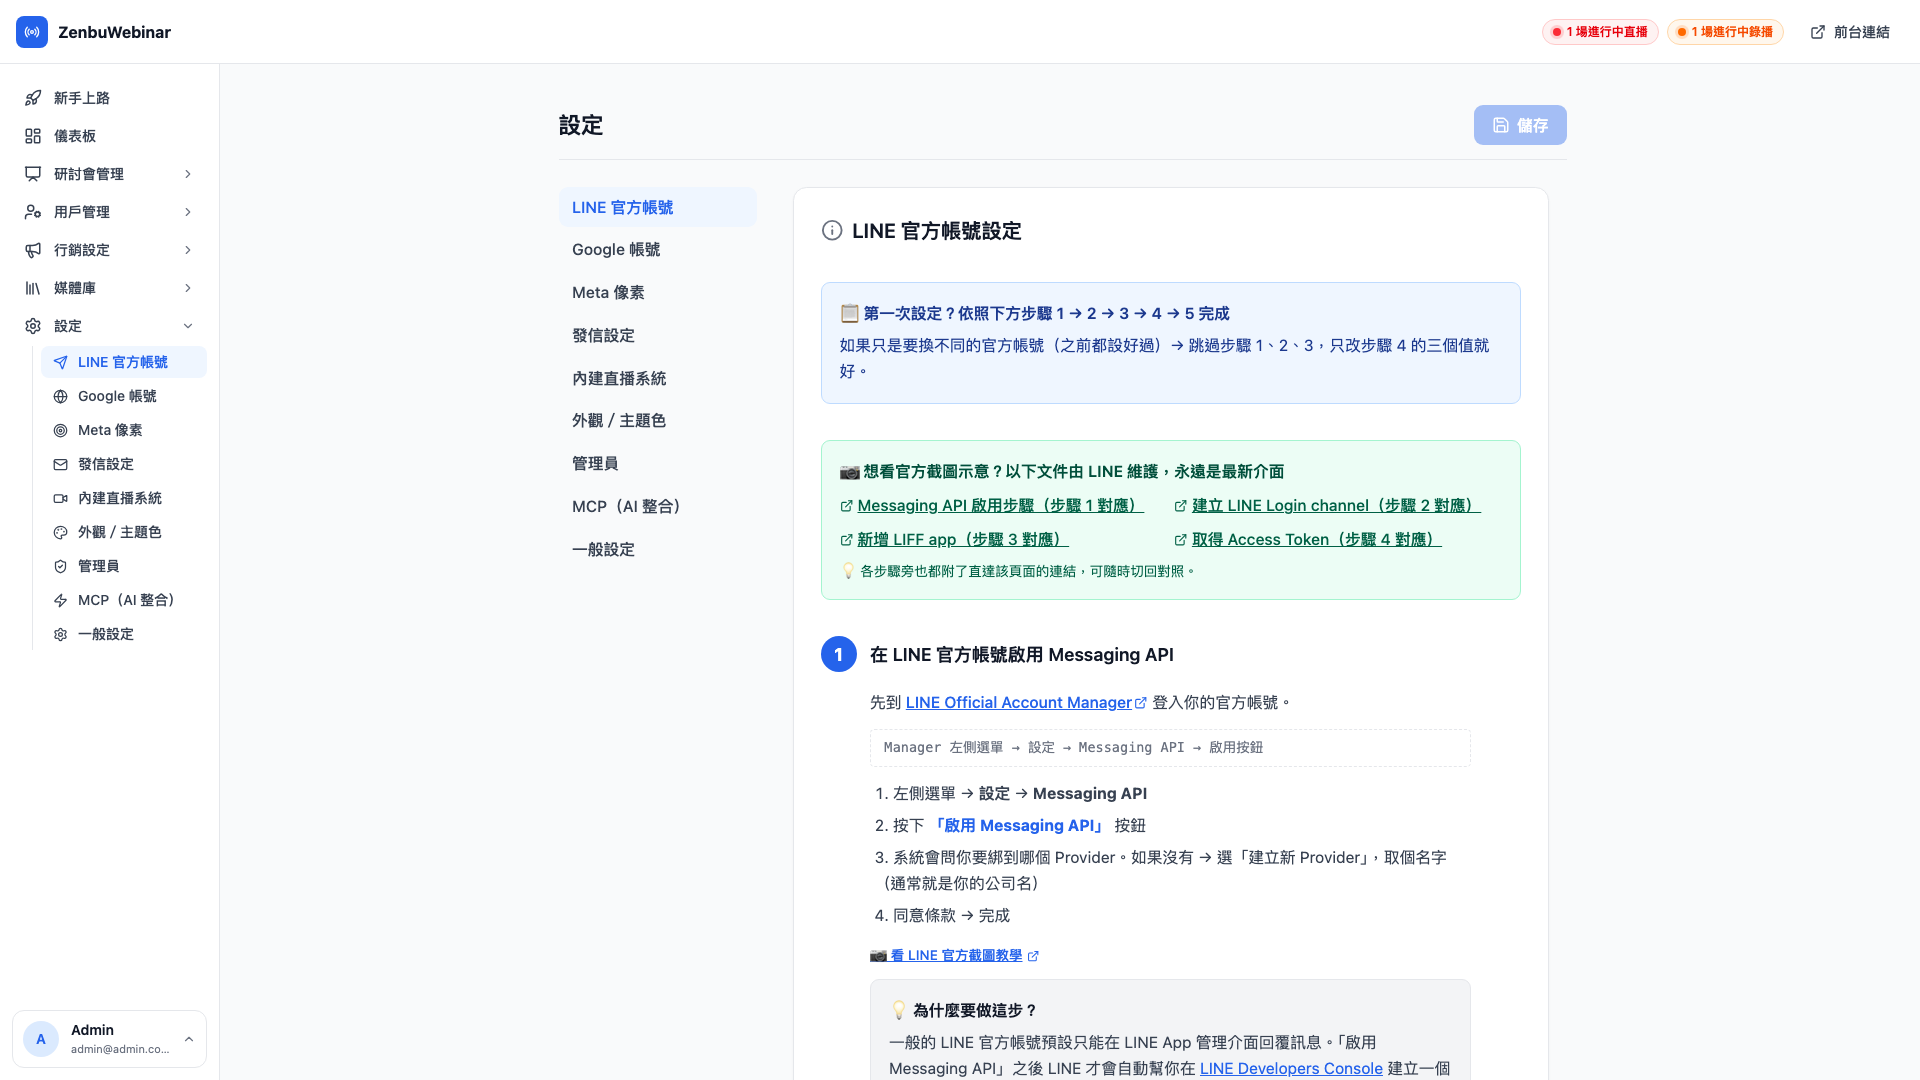Select the 管理員 settings tab
Viewport: 1920px width, 1080px height.
[658, 464]
